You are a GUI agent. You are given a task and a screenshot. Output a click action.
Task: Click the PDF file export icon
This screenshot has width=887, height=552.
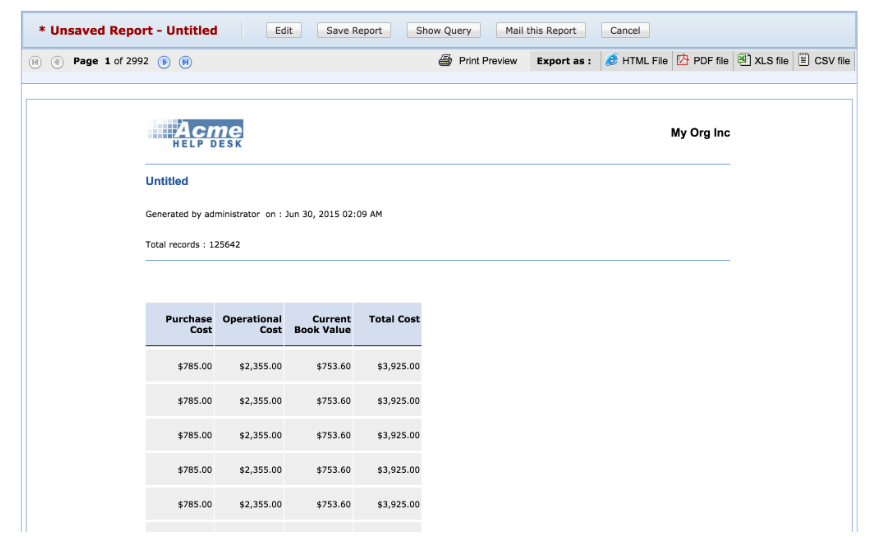[683, 61]
